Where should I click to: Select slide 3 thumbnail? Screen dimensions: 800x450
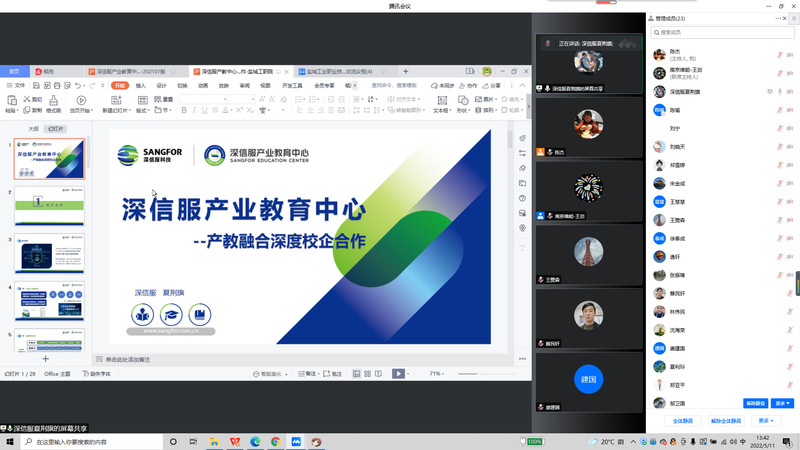point(49,254)
